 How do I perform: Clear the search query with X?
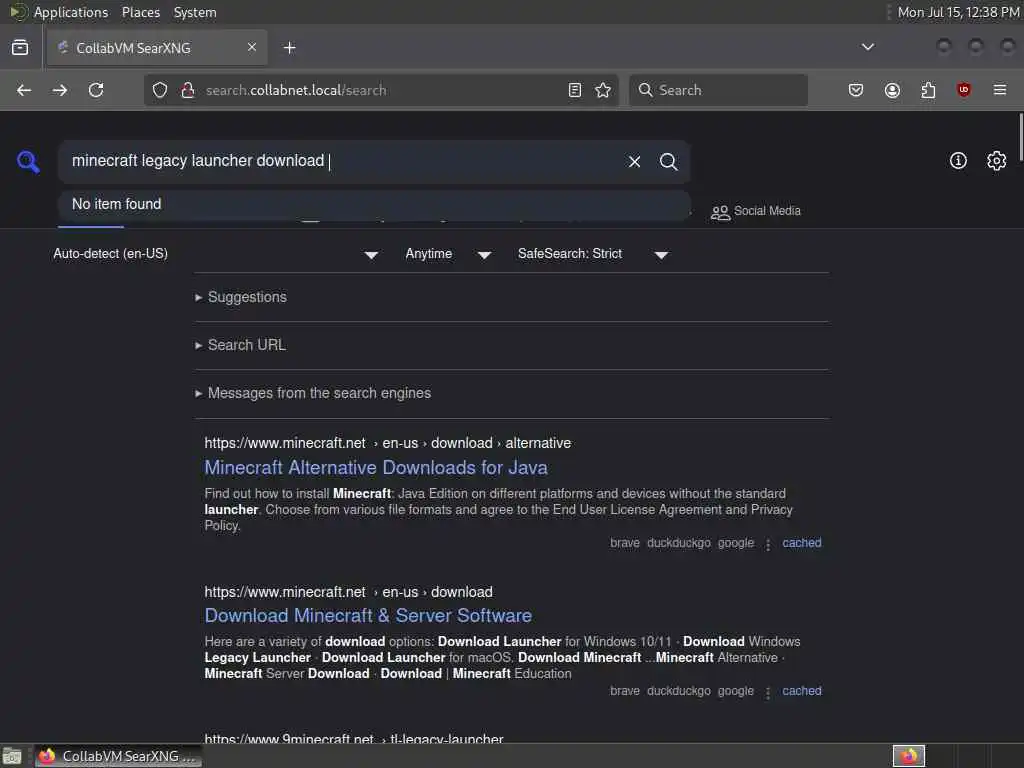tap(634, 161)
